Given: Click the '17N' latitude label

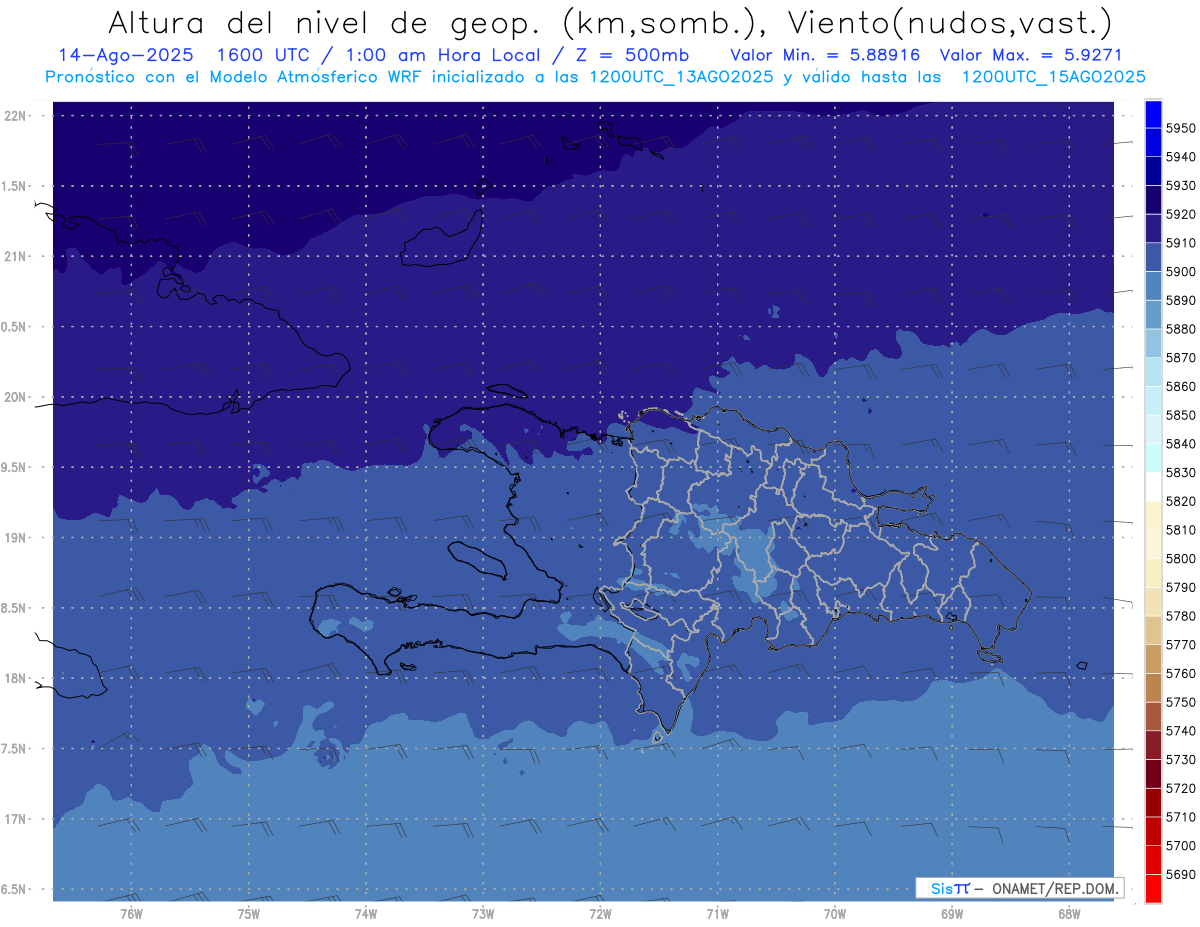Looking at the screenshot, I should coord(14,819).
